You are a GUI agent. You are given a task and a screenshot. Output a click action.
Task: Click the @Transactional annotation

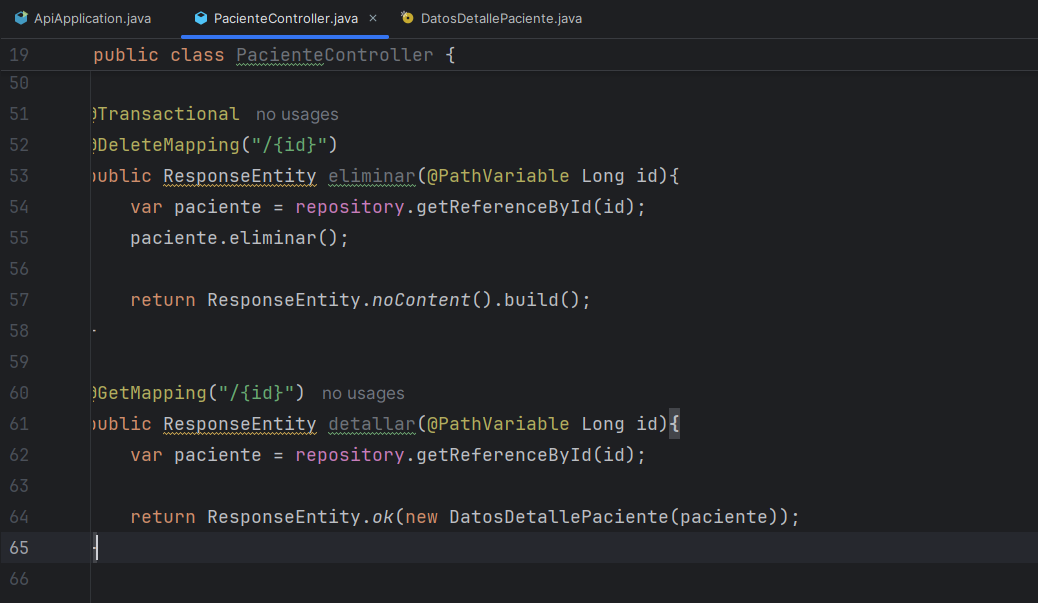pyautogui.click(x=166, y=114)
